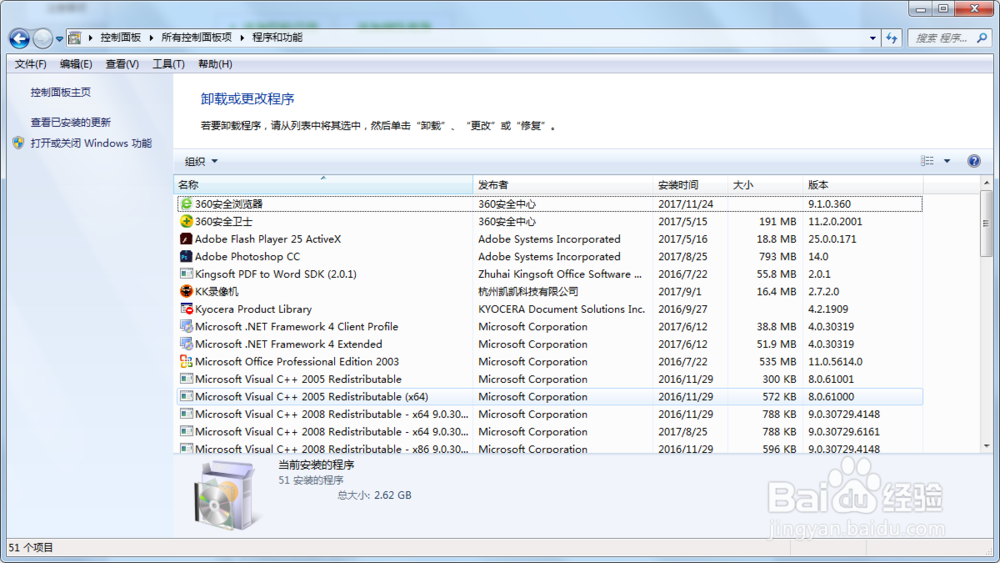Image resolution: width=1000 pixels, height=563 pixels.
Task: Open the 编辑(E) menu
Action: click(x=76, y=64)
